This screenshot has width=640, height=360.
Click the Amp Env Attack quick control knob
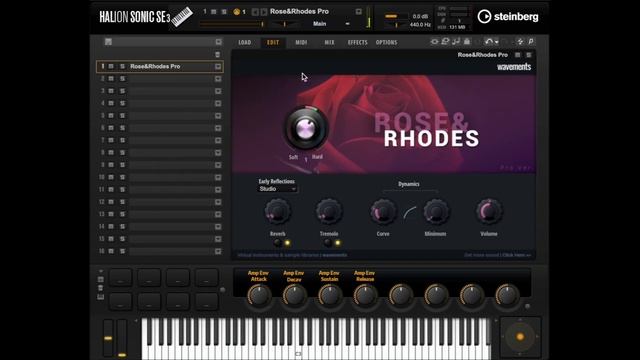pos(259,296)
